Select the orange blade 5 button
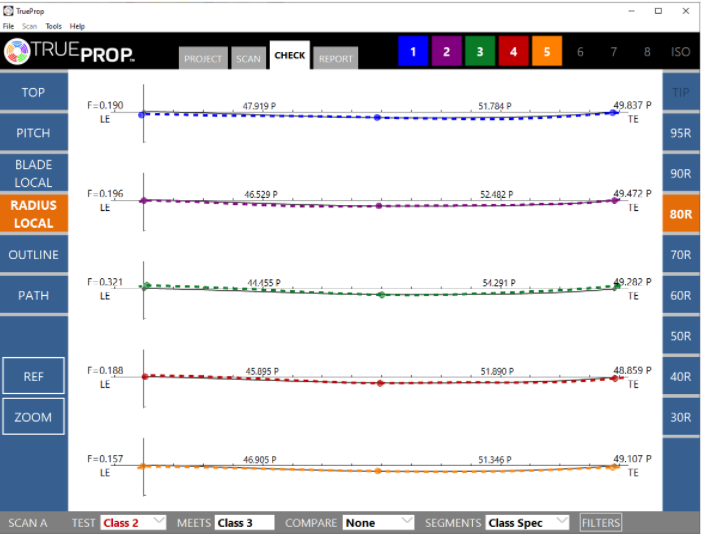This screenshot has height=534, width=701. pos(547,51)
